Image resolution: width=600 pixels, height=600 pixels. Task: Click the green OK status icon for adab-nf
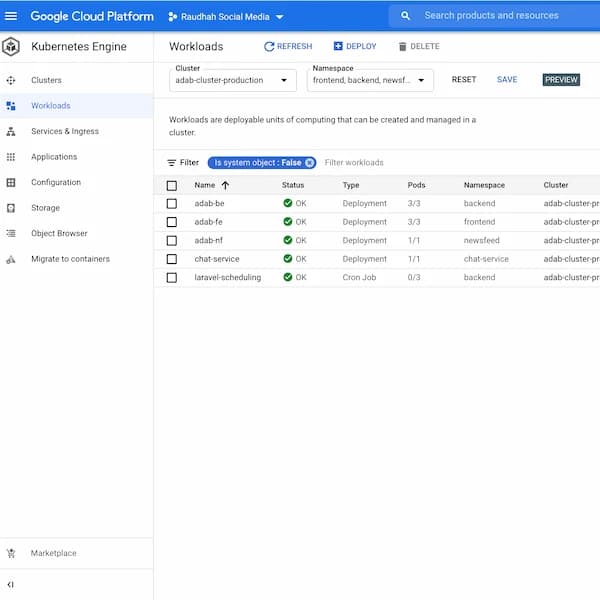(x=288, y=240)
